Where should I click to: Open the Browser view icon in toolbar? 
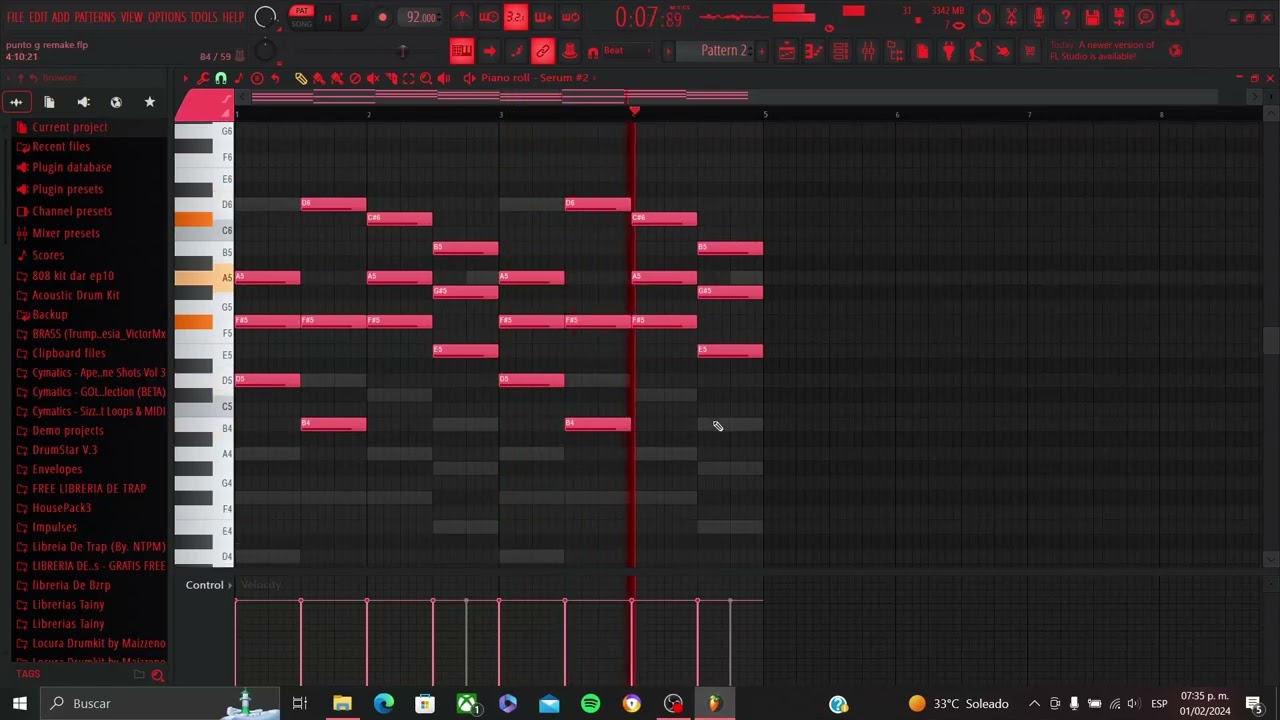895,51
